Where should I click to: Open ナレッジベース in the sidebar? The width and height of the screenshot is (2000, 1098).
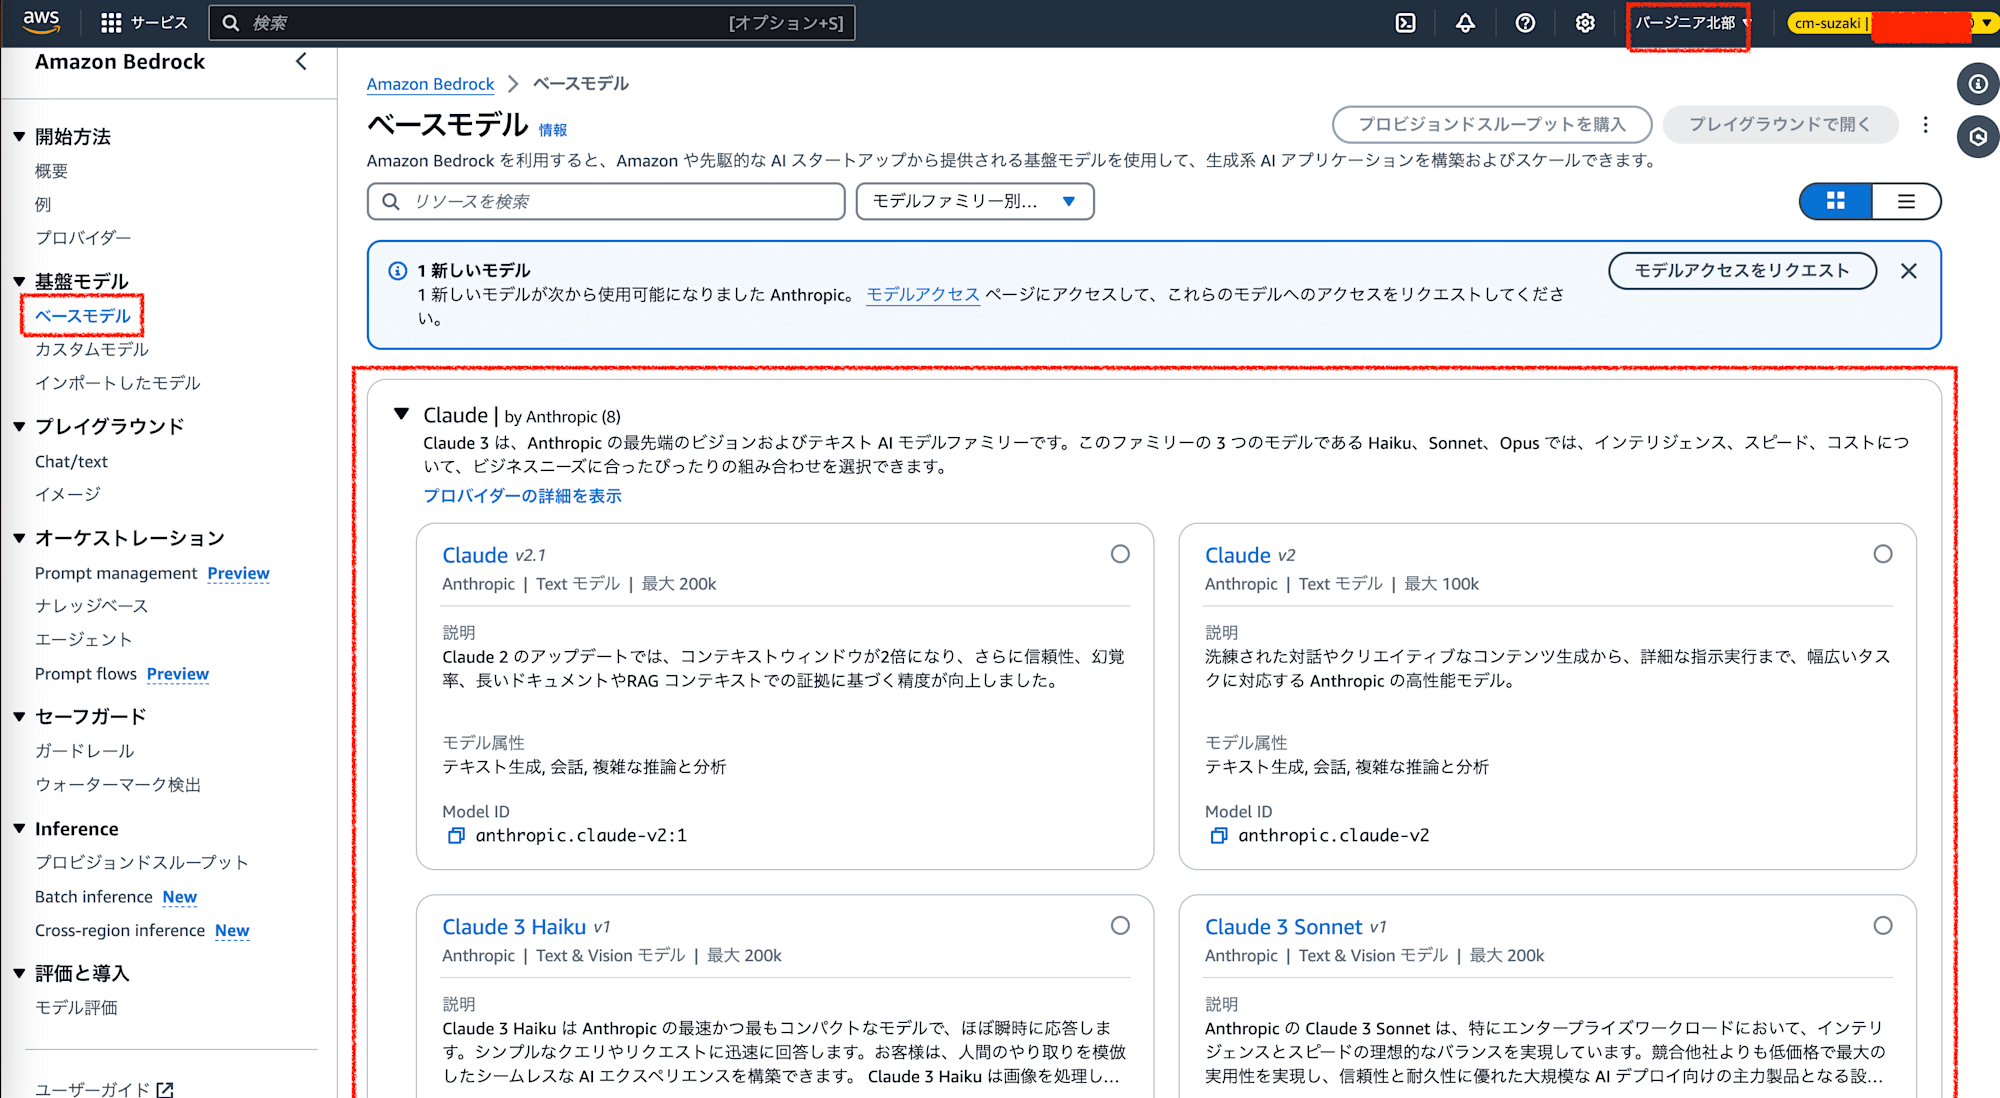pos(92,605)
